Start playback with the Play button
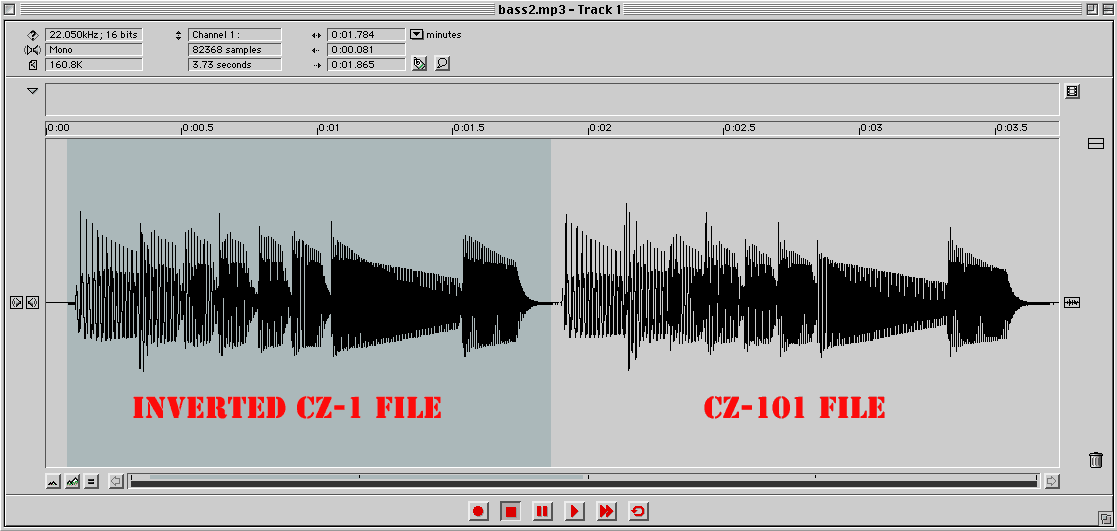Viewport: 1117px width, 531px height. pos(574,511)
